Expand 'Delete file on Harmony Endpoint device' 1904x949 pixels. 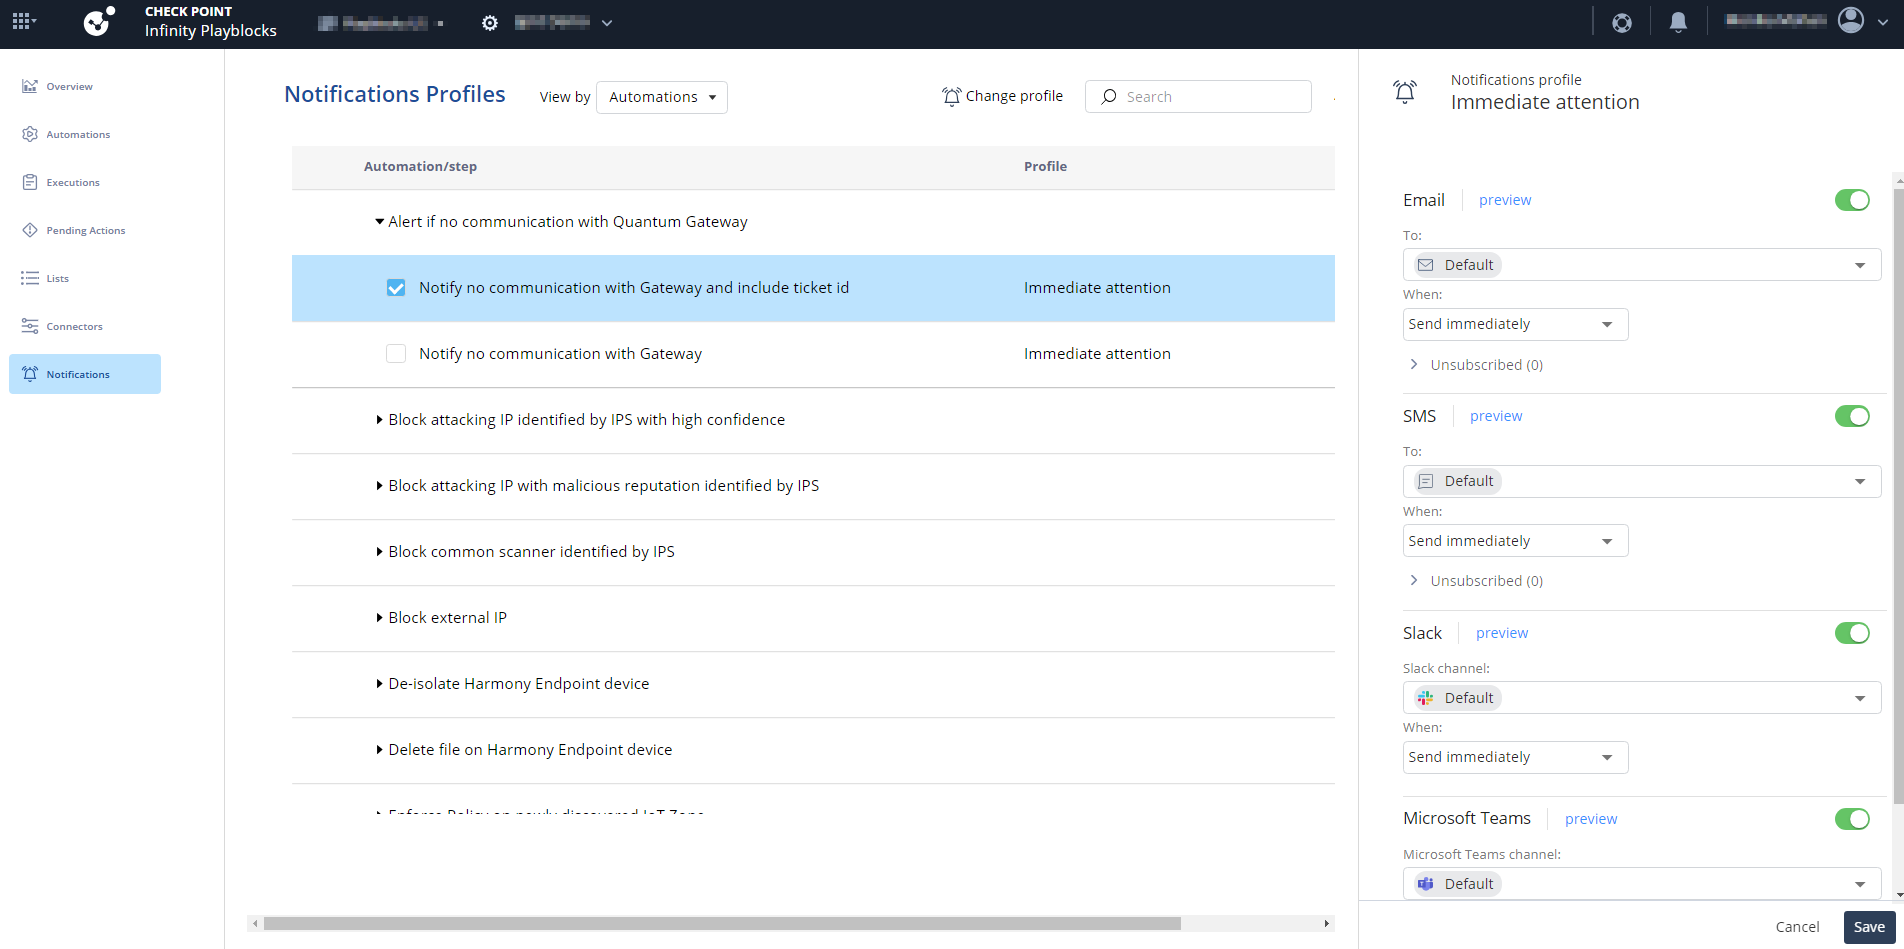point(380,750)
